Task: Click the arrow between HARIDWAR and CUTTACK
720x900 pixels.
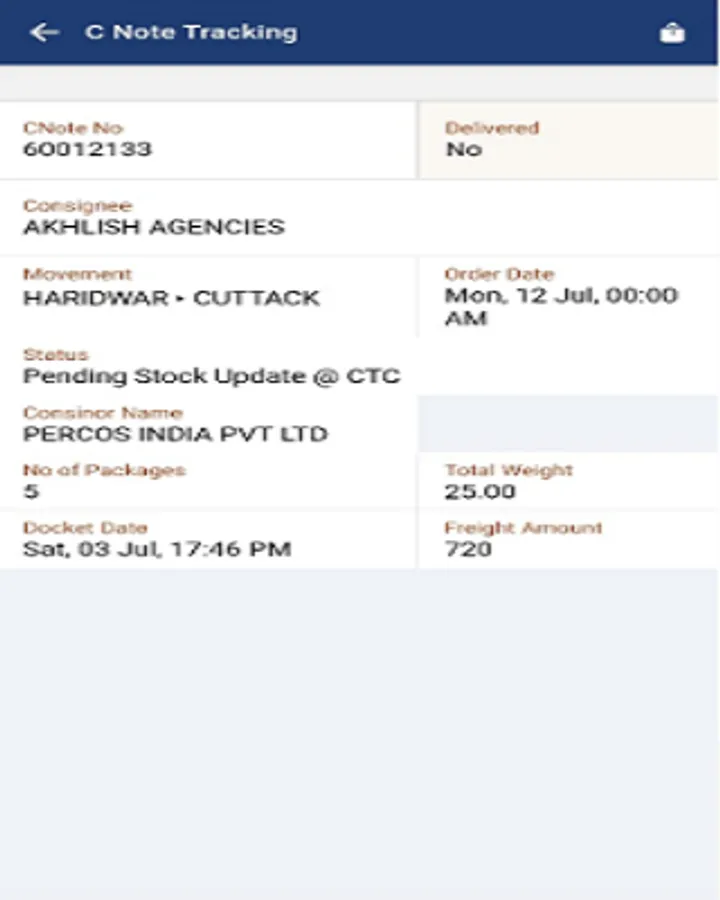Action: tap(180, 298)
